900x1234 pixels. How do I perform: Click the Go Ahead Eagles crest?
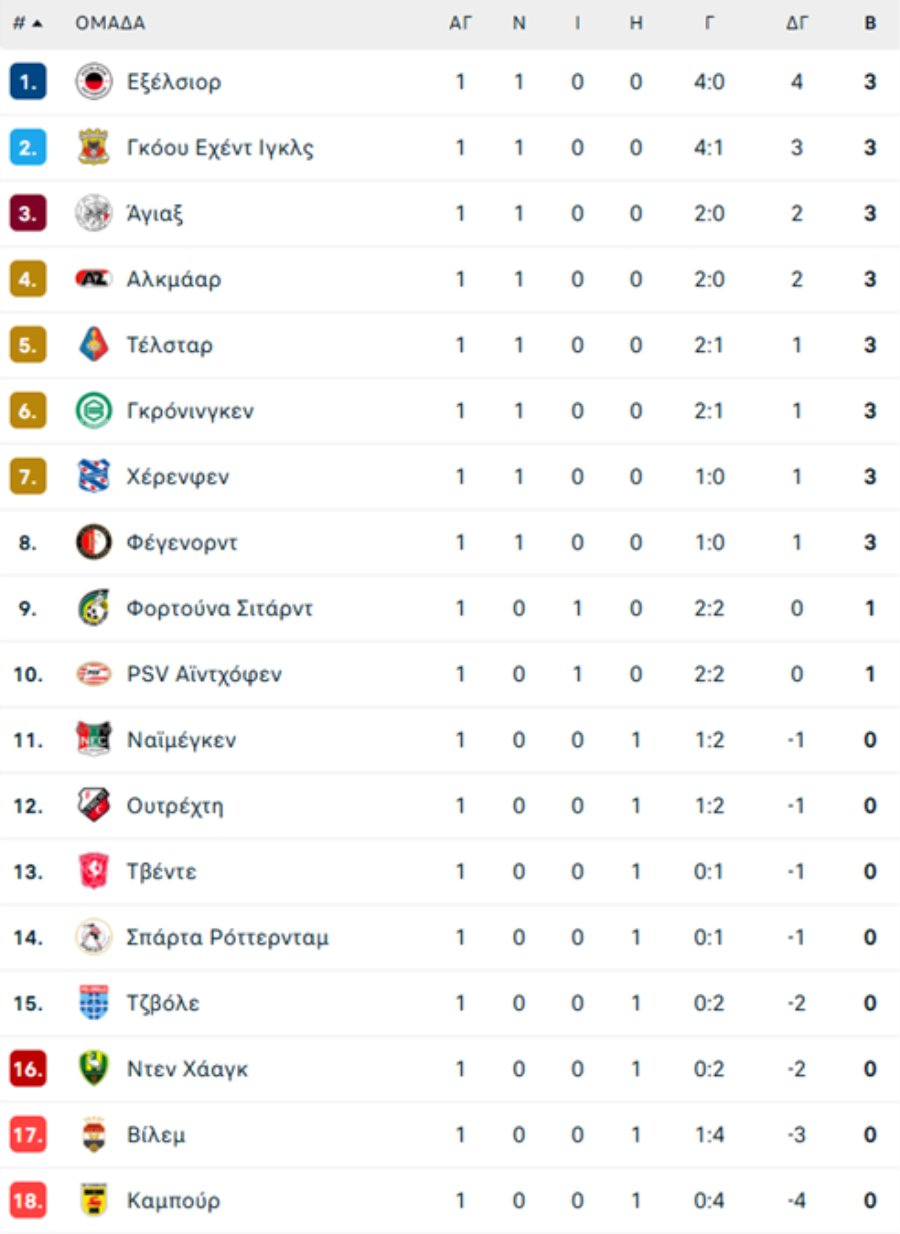click(x=94, y=148)
